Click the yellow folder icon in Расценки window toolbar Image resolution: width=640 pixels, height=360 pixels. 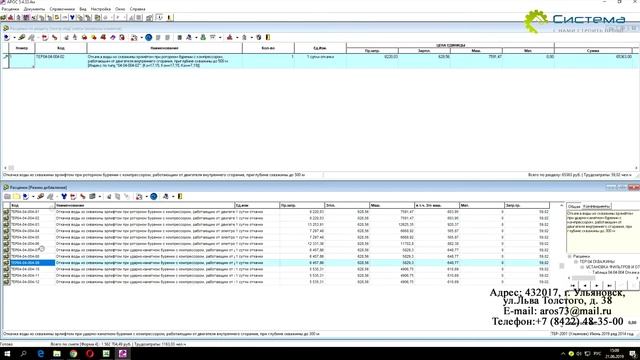16,197
